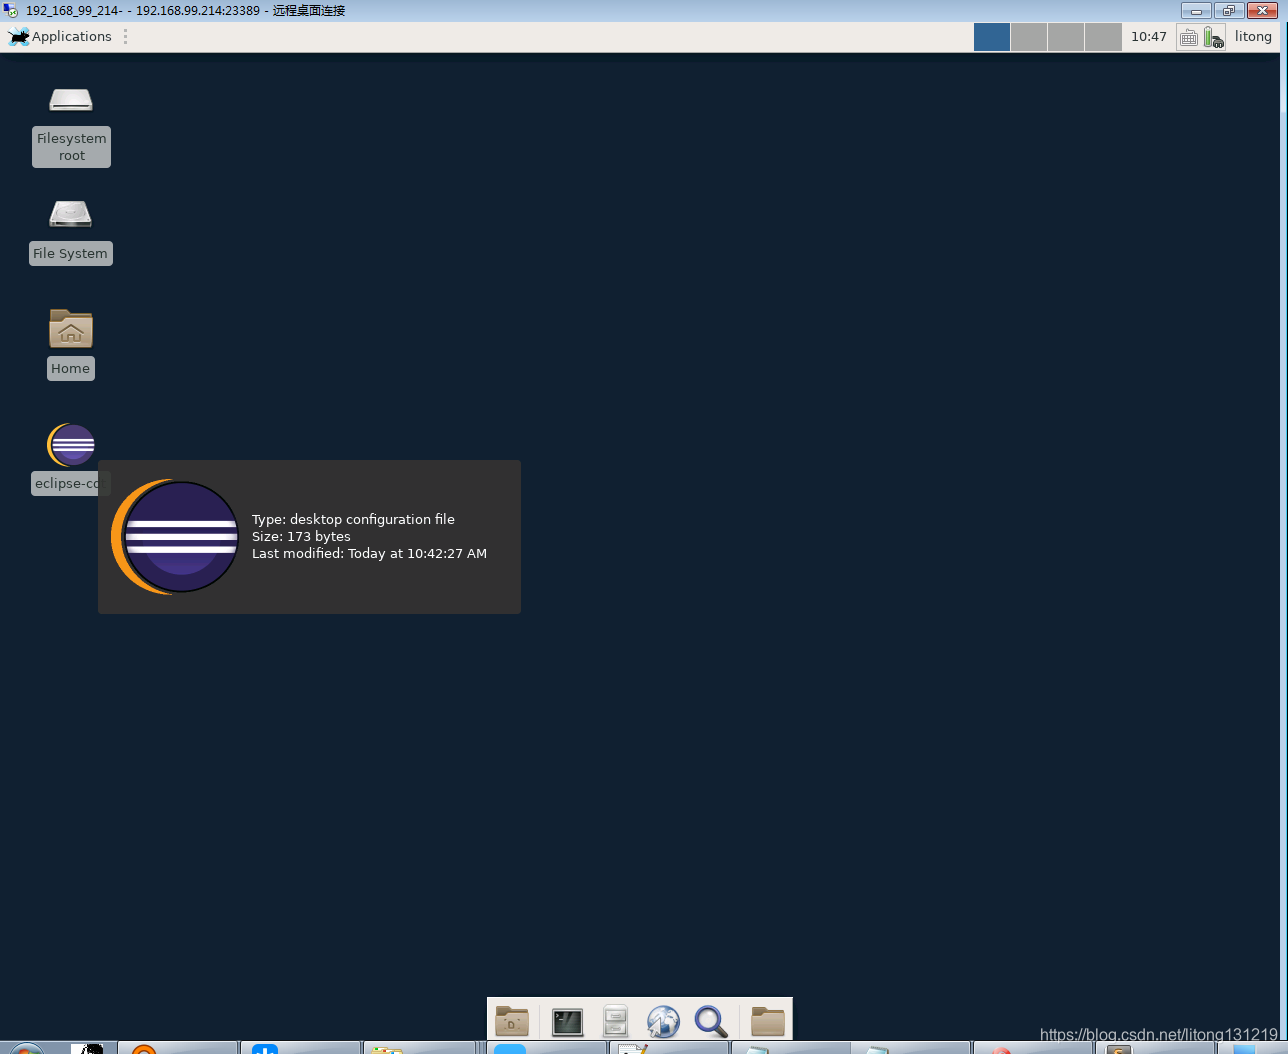Open the rightmost folder icon in the dock

coord(767,1021)
